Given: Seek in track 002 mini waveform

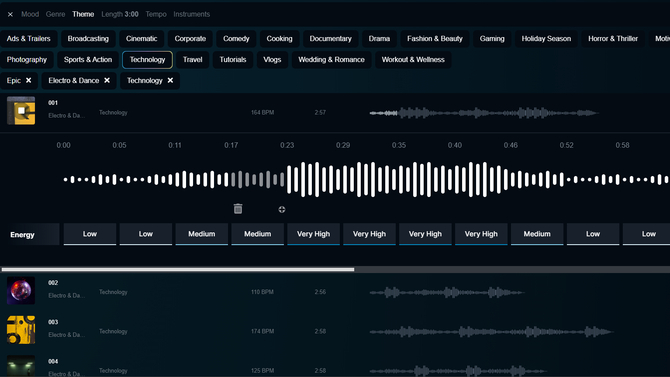Looking at the screenshot, I should [x=447, y=292].
